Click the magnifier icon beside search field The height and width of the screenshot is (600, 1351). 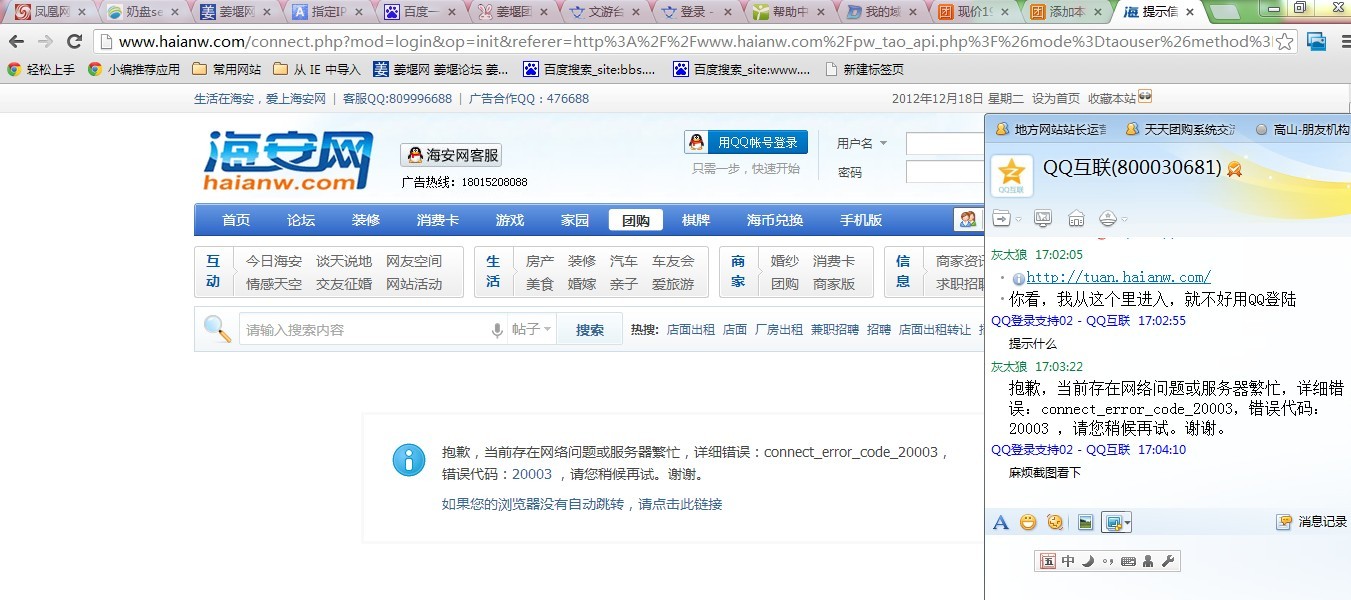click(217, 329)
